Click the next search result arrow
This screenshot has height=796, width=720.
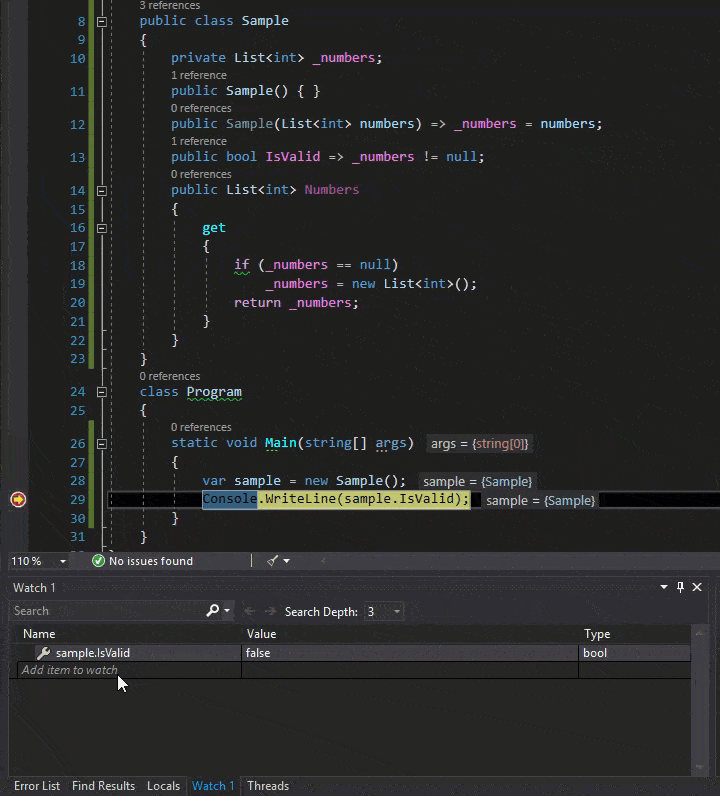point(271,611)
